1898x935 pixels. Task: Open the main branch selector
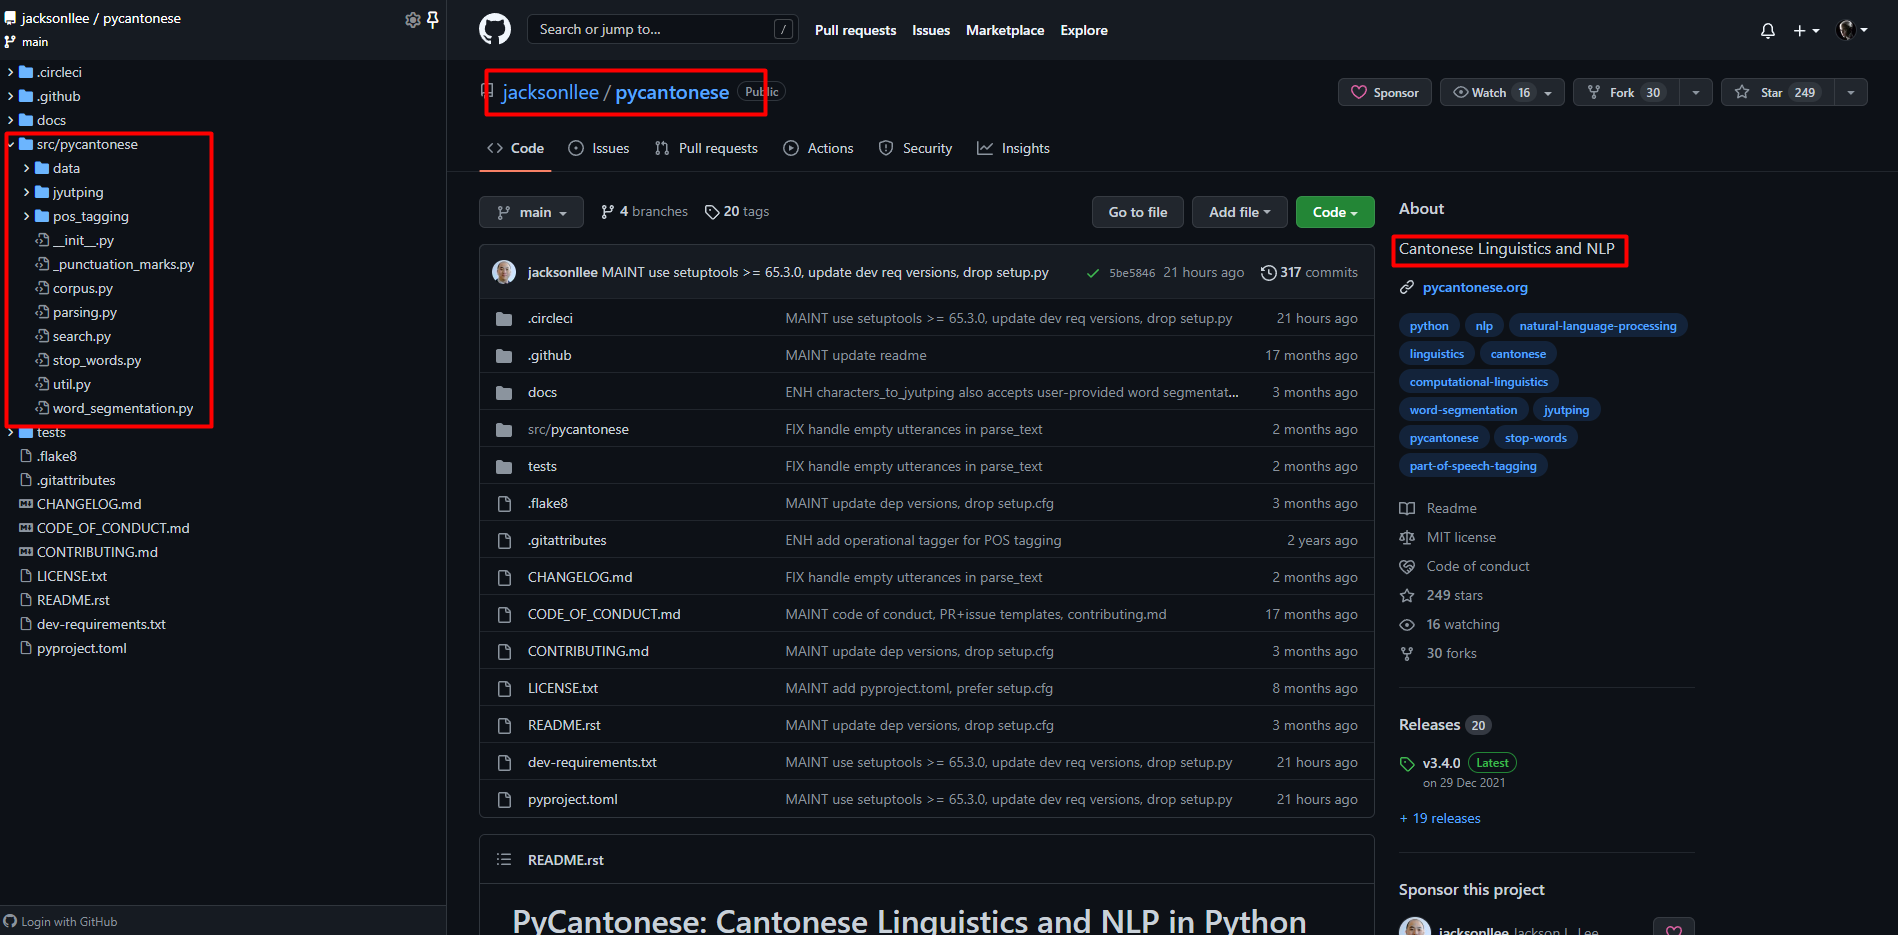532,212
